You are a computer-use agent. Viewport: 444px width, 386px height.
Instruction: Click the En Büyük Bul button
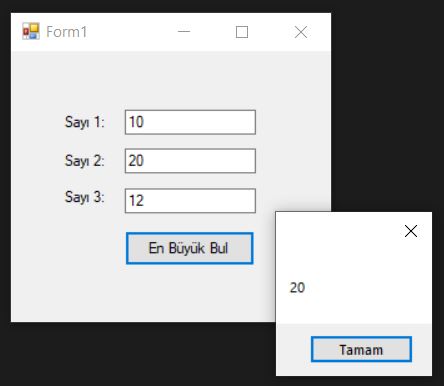pos(190,248)
